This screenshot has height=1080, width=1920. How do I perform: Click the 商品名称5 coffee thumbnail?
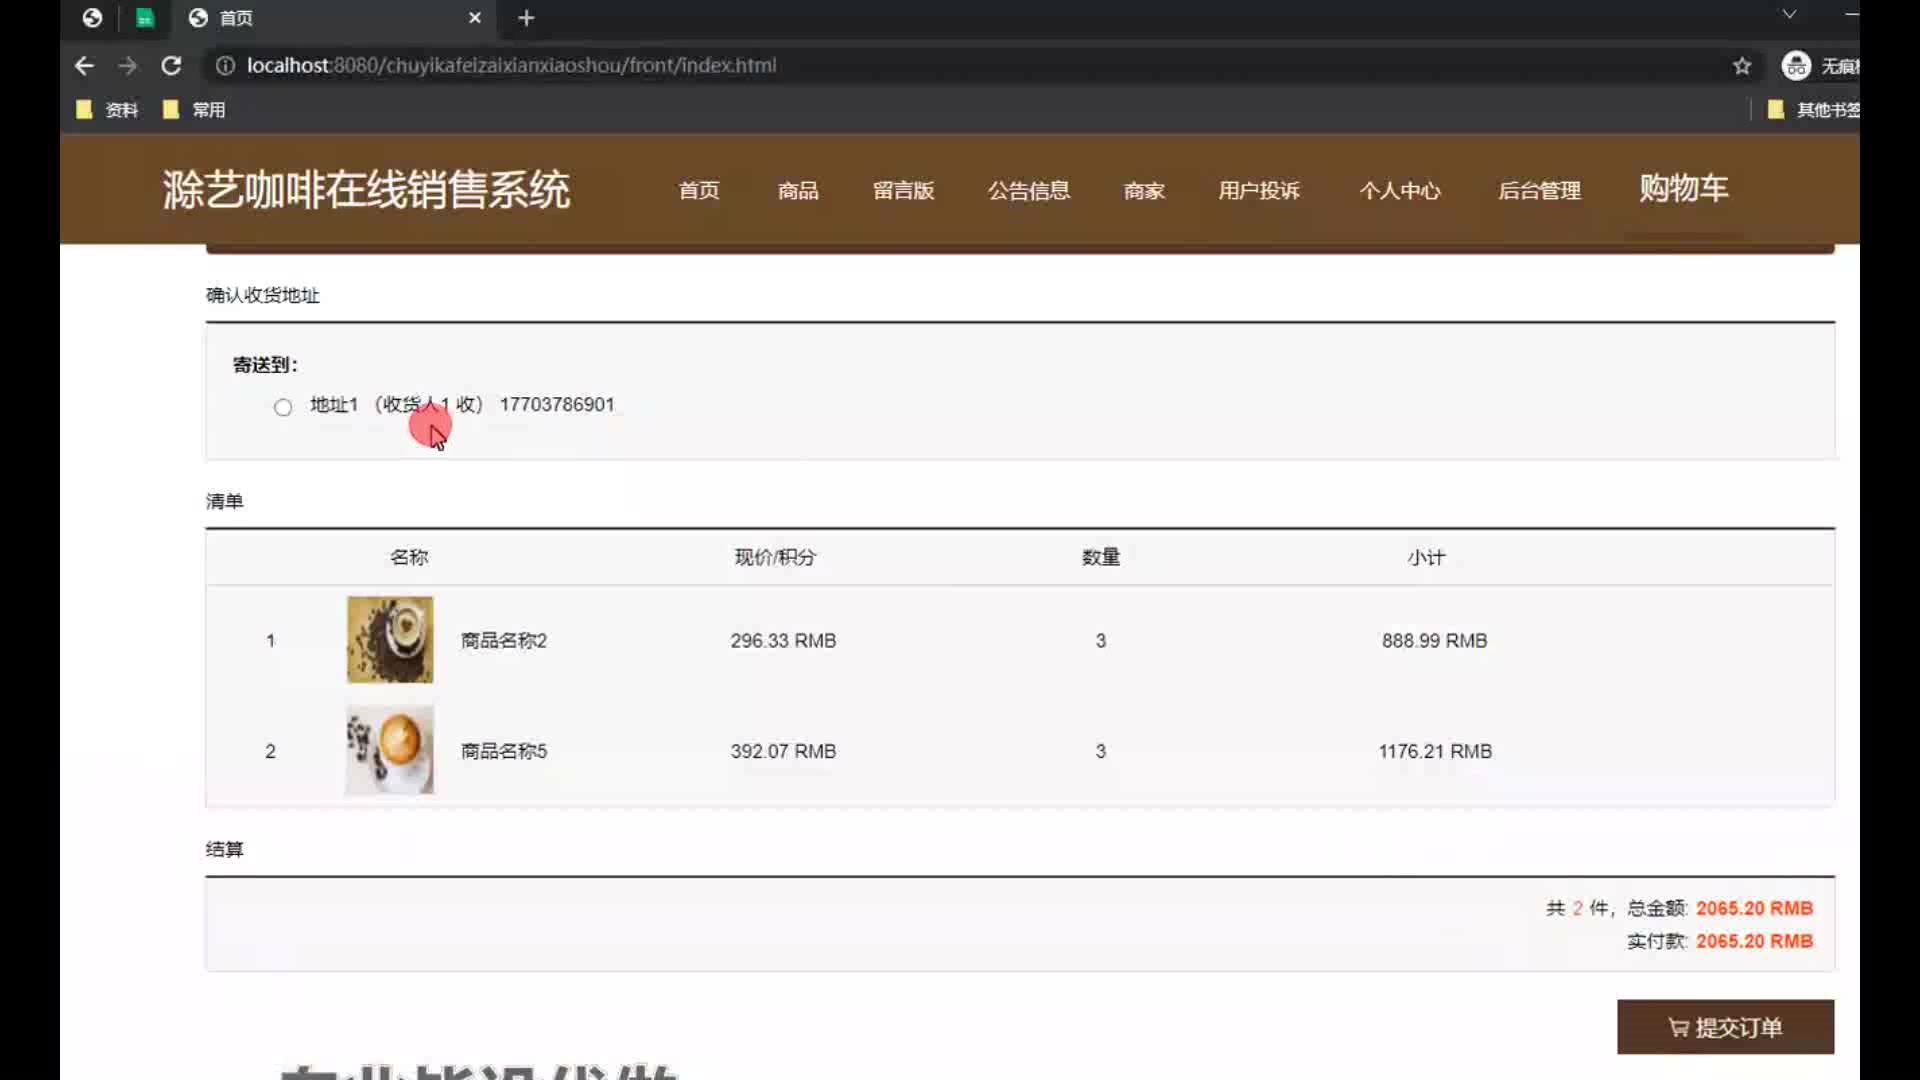[390, 750]
